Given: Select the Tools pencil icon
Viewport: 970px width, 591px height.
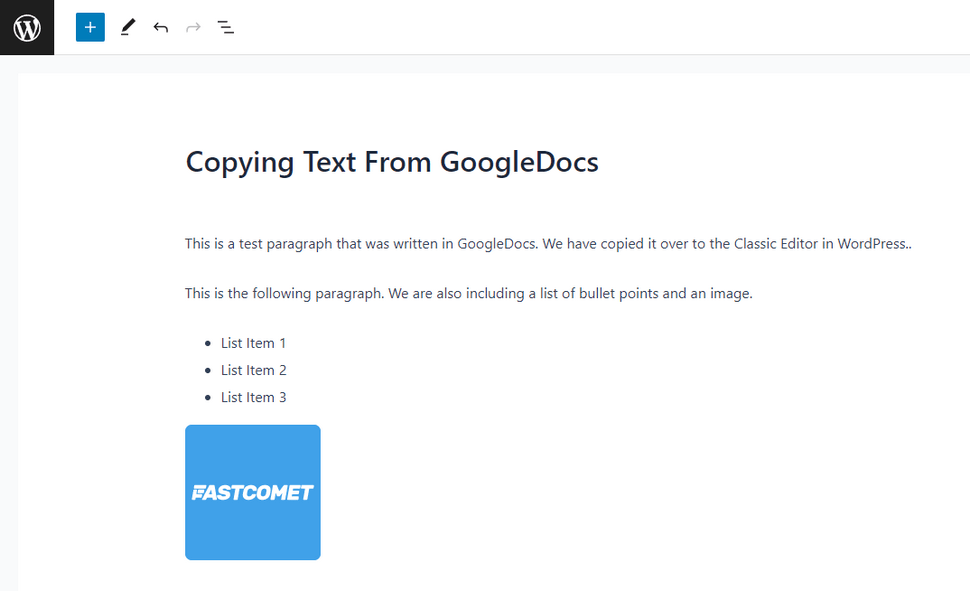Looking at the screenshot, I should [128, 27].
